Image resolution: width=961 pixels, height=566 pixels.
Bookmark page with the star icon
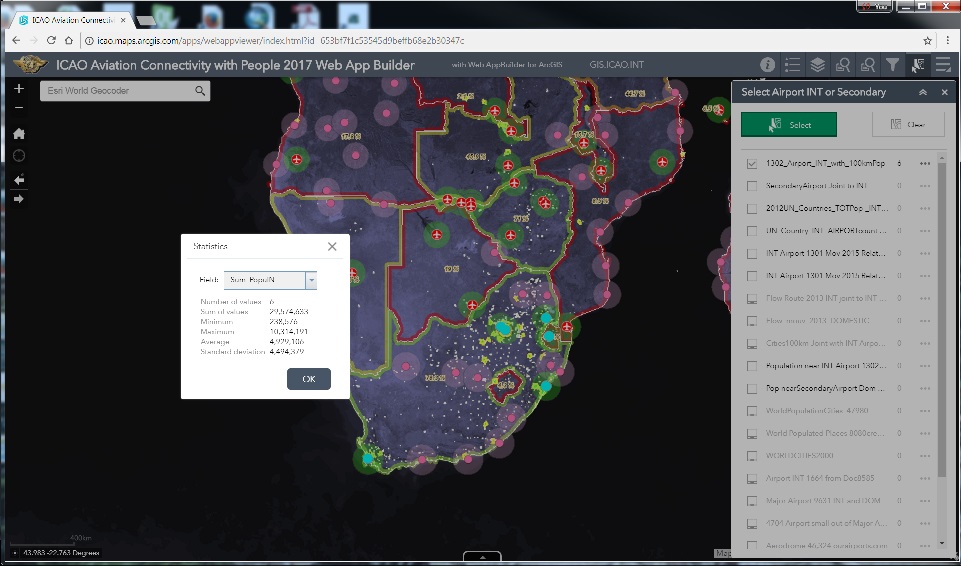(x=927, y=40)
